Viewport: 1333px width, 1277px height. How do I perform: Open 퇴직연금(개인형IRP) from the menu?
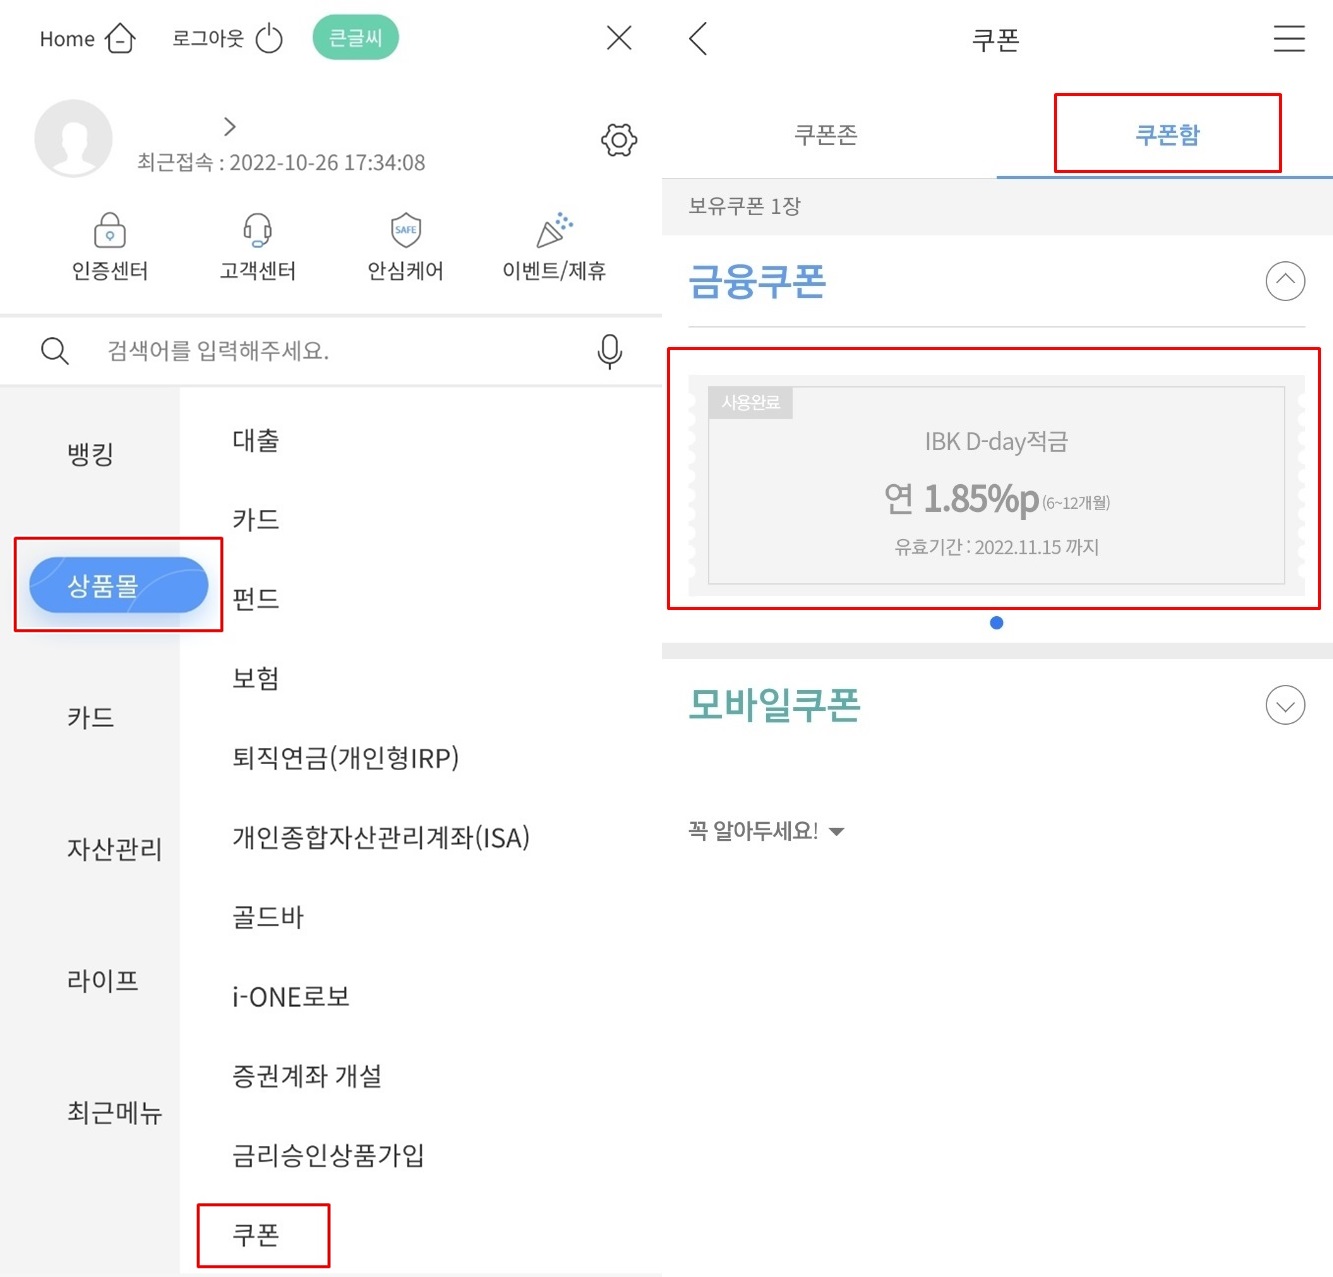pyautogui.click(x=344, y=759)
